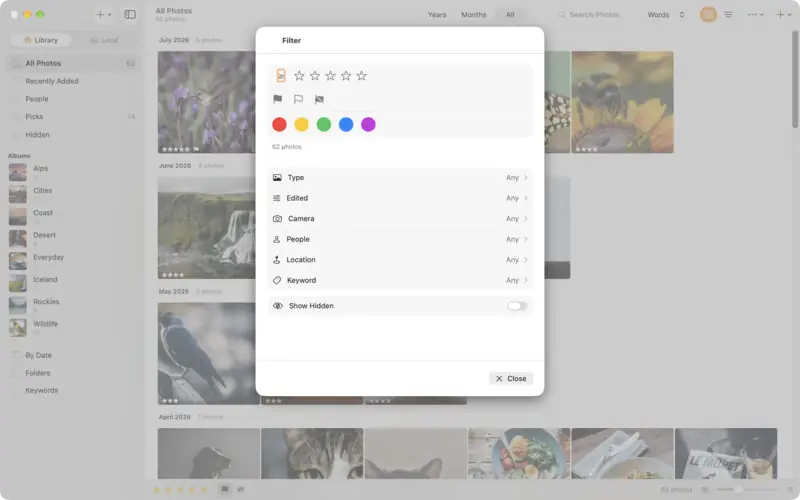Select All Photos in sidebar

point(73,63)
